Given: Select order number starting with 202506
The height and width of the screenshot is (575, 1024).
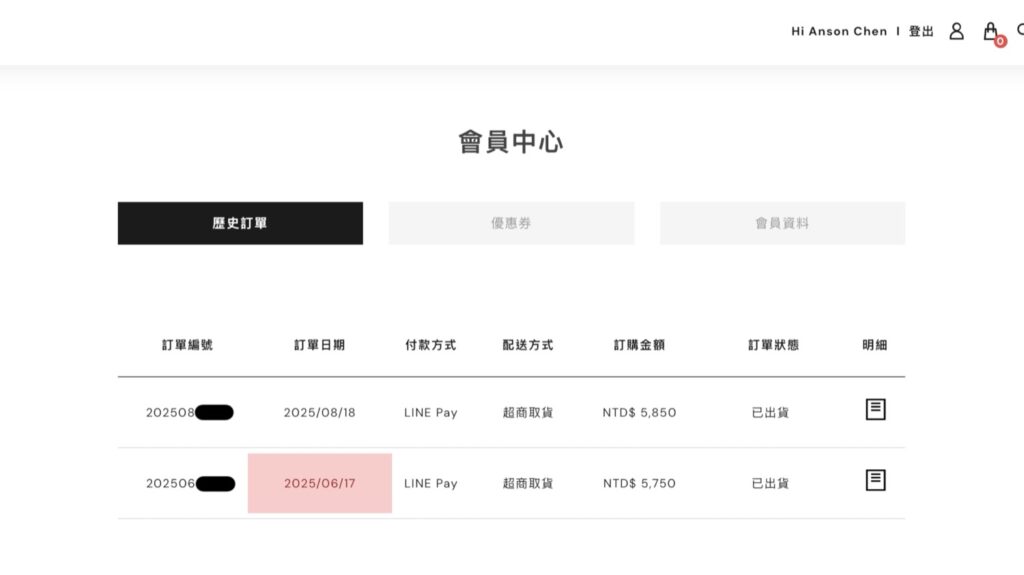Looking at the screenshot, I should (x=189, y=483).
